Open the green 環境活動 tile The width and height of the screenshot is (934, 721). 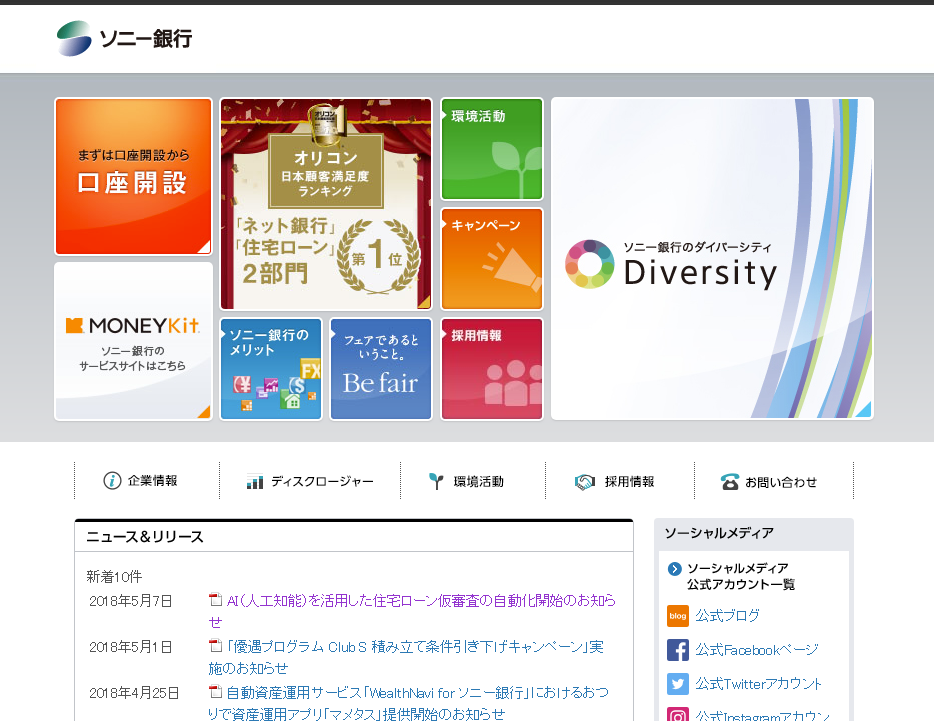click(x=492, y=149)
